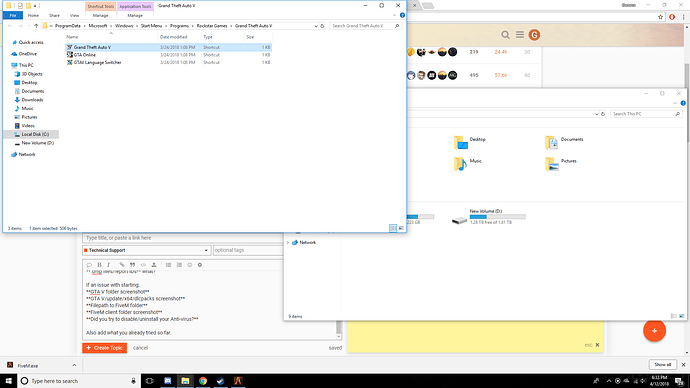Viewport: 690px width, 388px height.
Task: Open Shortcut Tools ribbon tab
Action: (x=100, y=7)
